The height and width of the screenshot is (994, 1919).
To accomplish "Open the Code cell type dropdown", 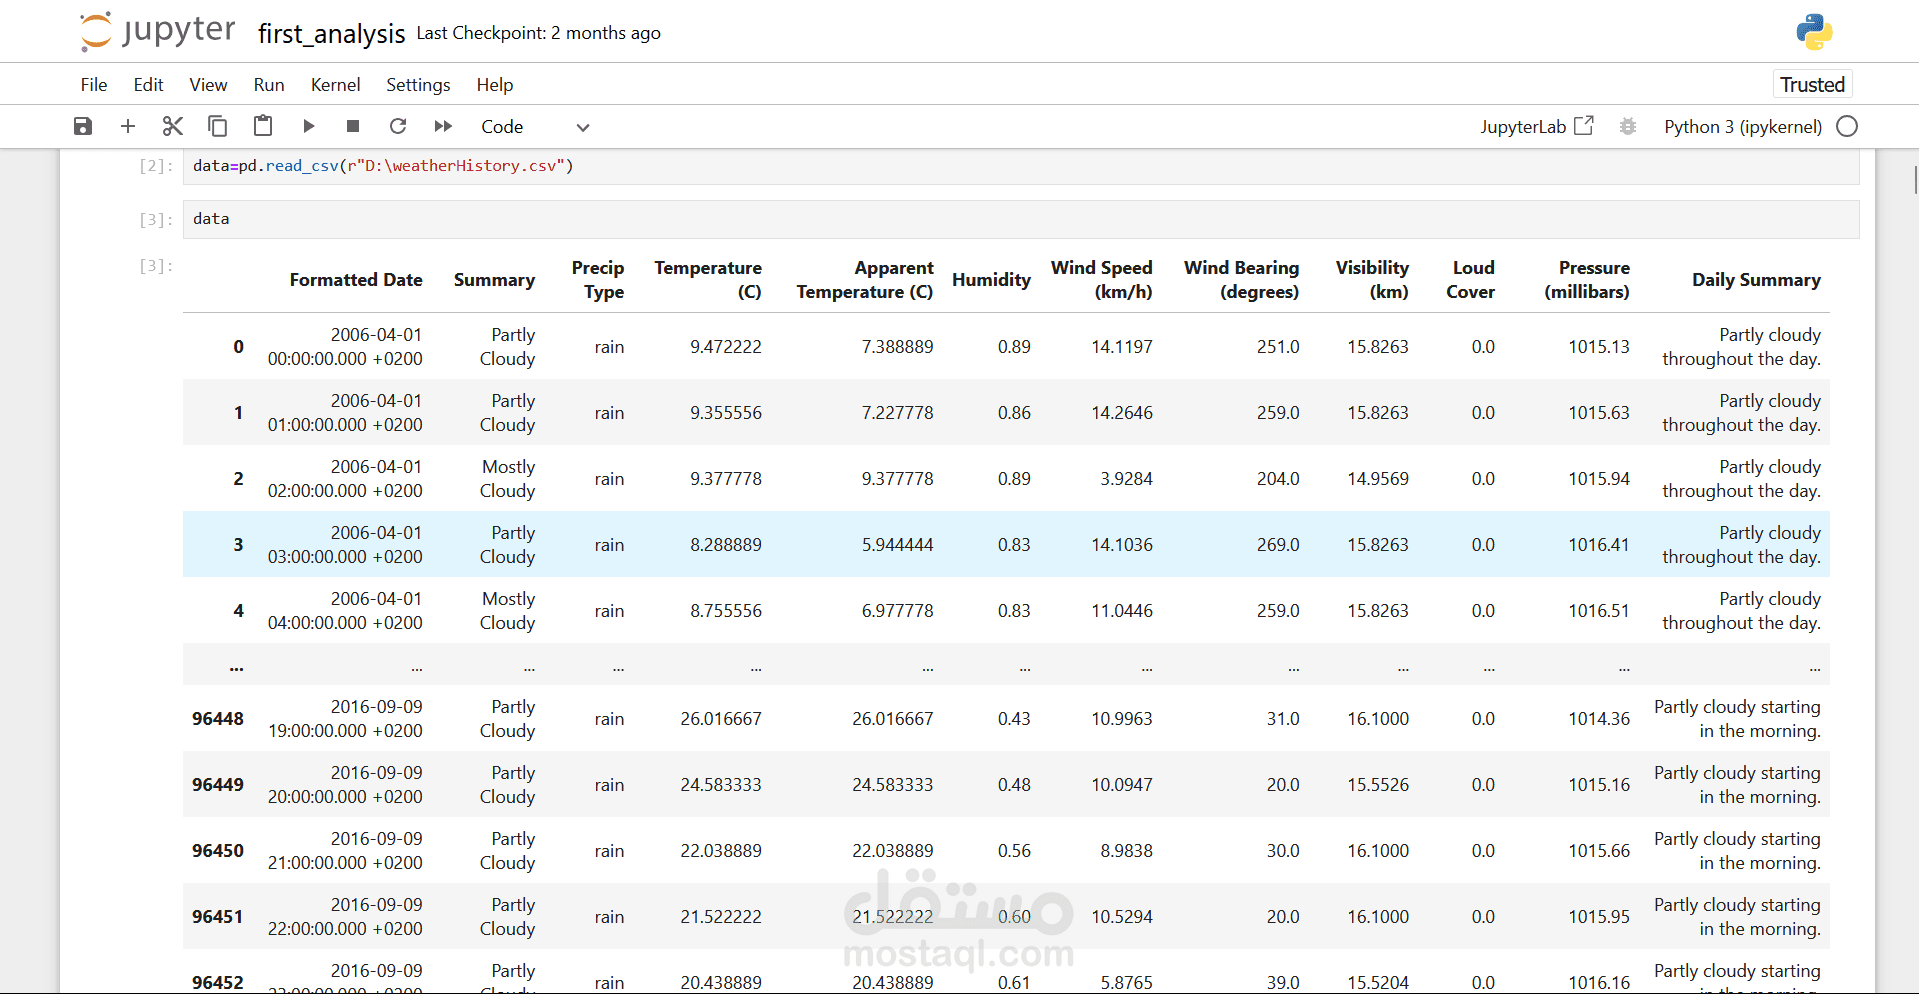I will click(x=503, y=126).
